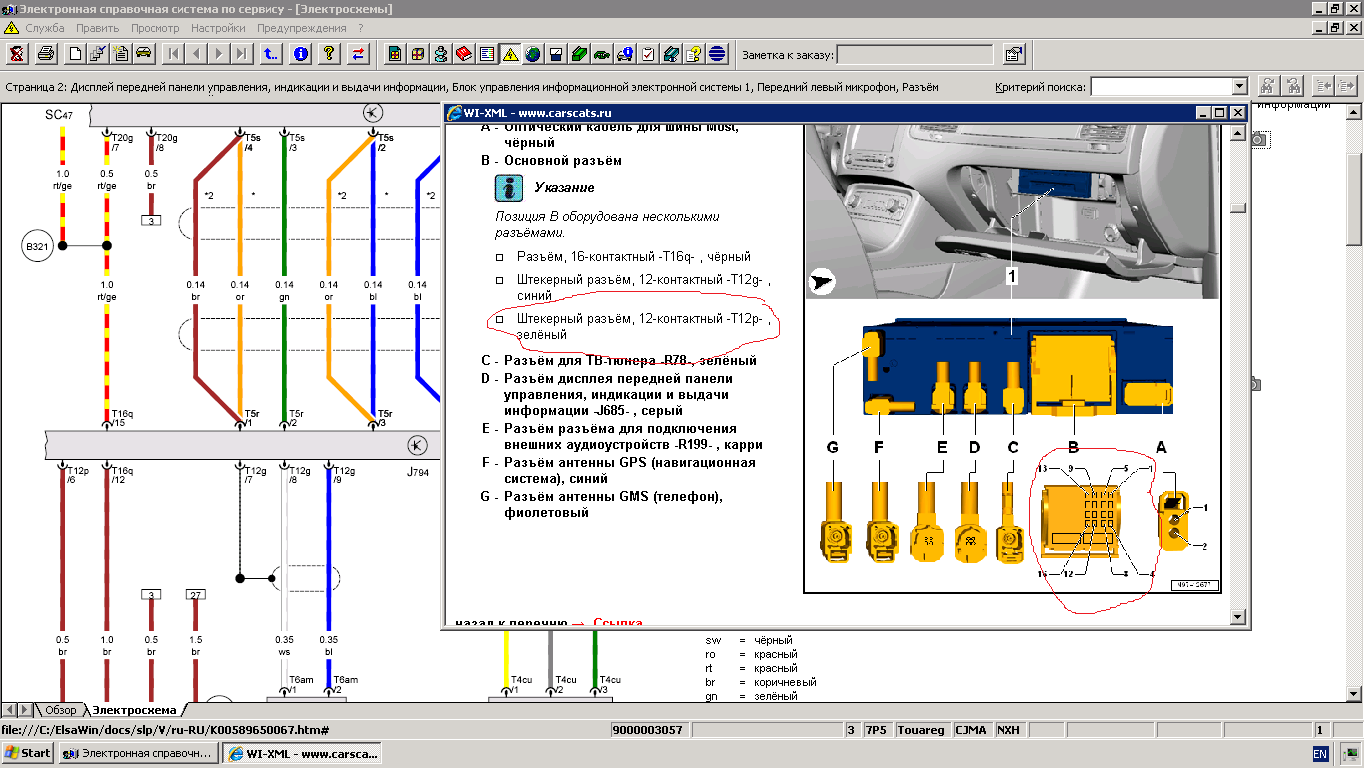1366x769 pixels.
Task: Click the 'Указание' note heading
Action: [564, 187]
